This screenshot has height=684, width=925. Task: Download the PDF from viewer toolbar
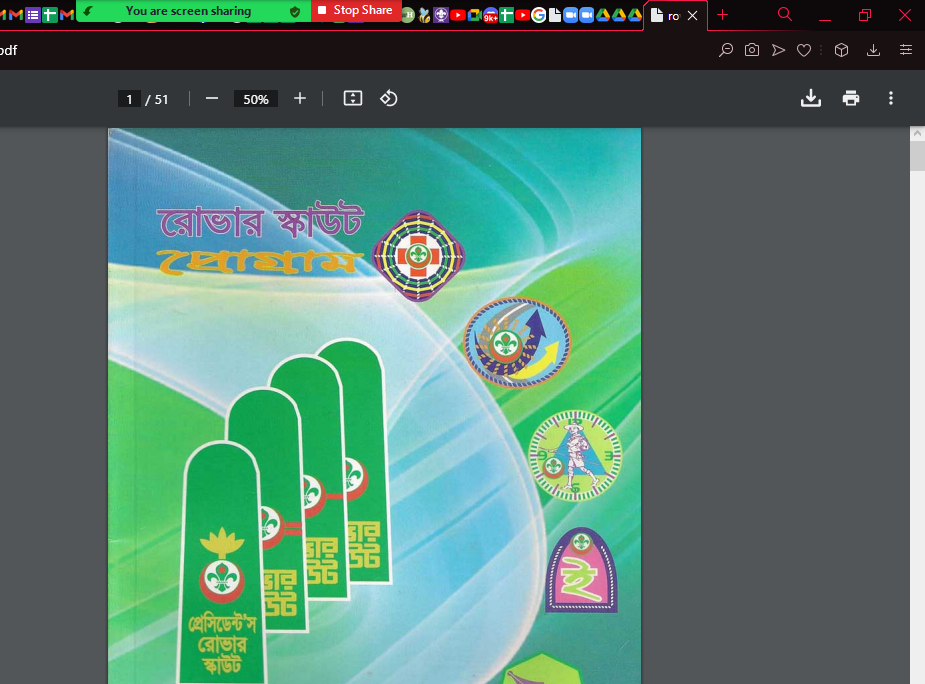point(811,98)
